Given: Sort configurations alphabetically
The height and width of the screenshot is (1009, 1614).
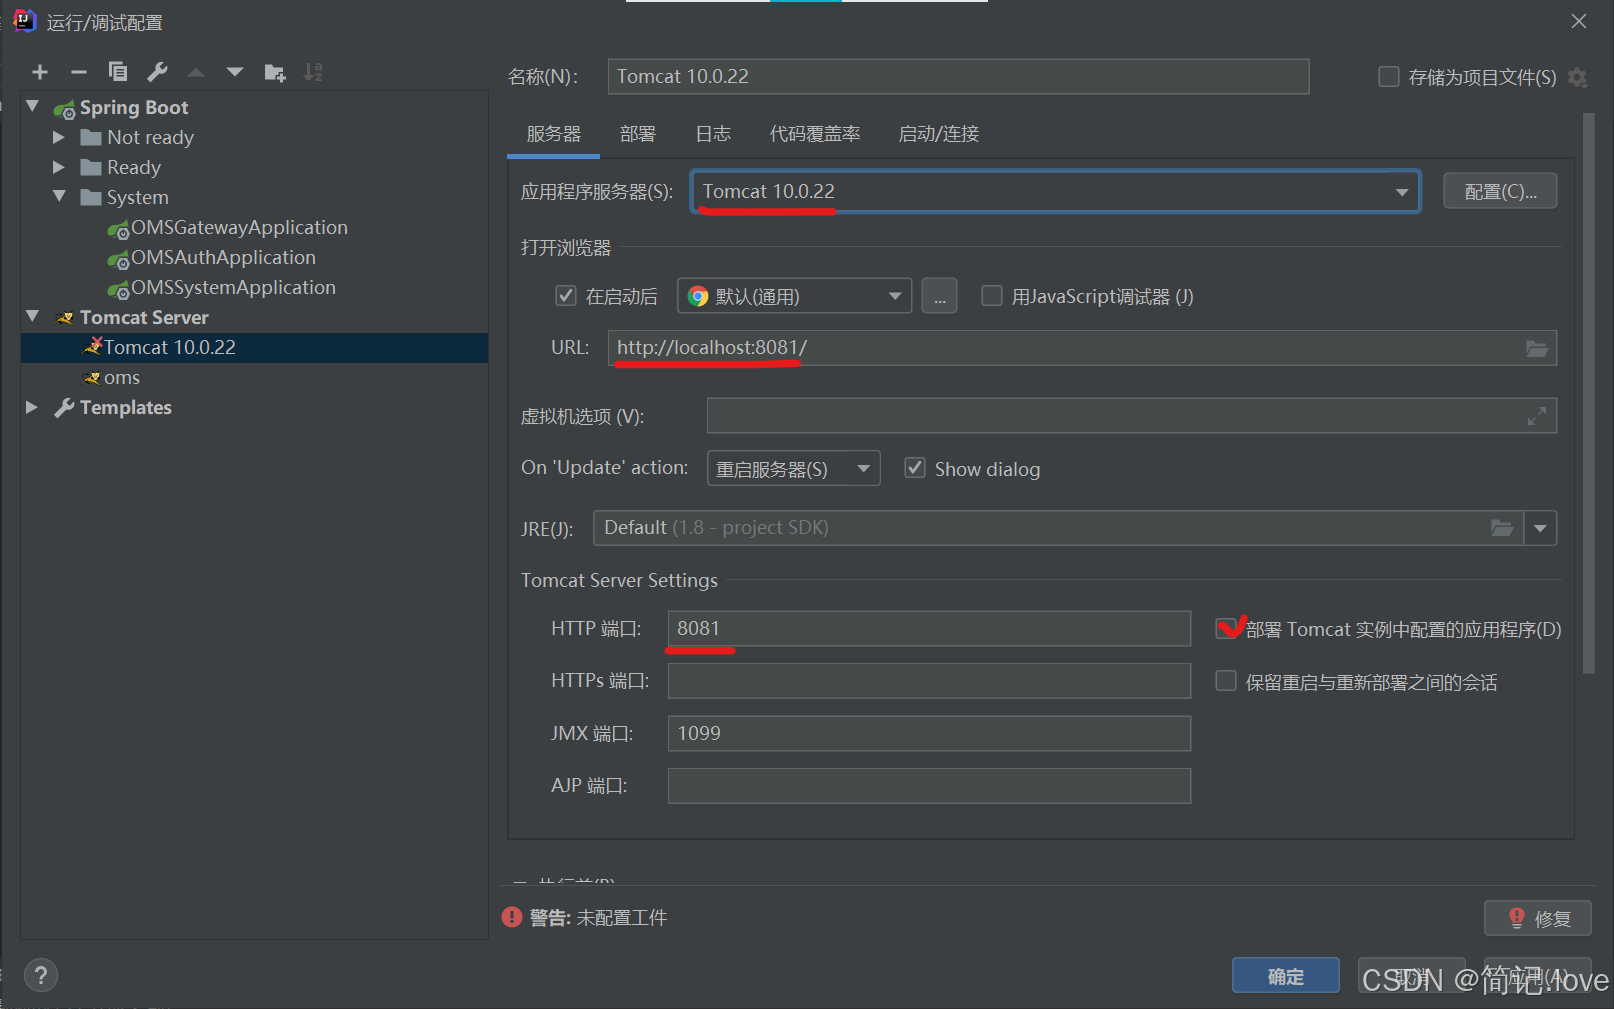Looking at the screenshot, I should click(312, 71).
